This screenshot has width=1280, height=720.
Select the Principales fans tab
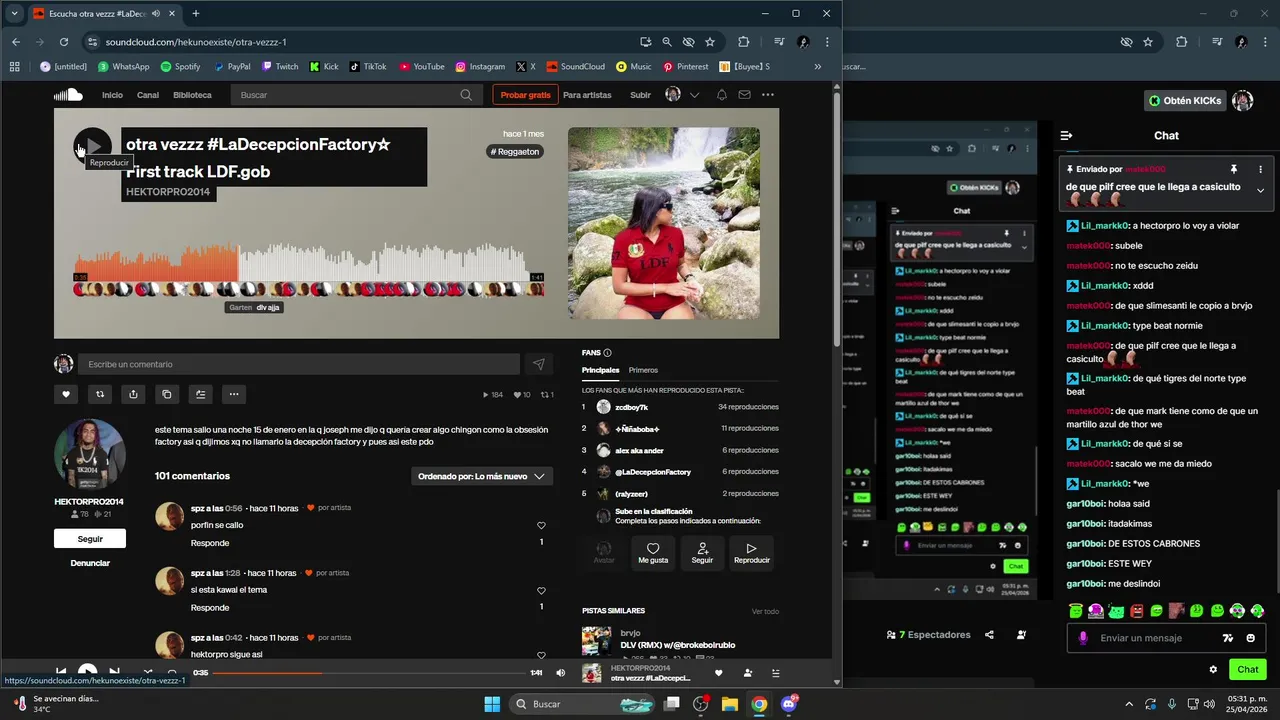pyautogui.click(x=600, y=370)
